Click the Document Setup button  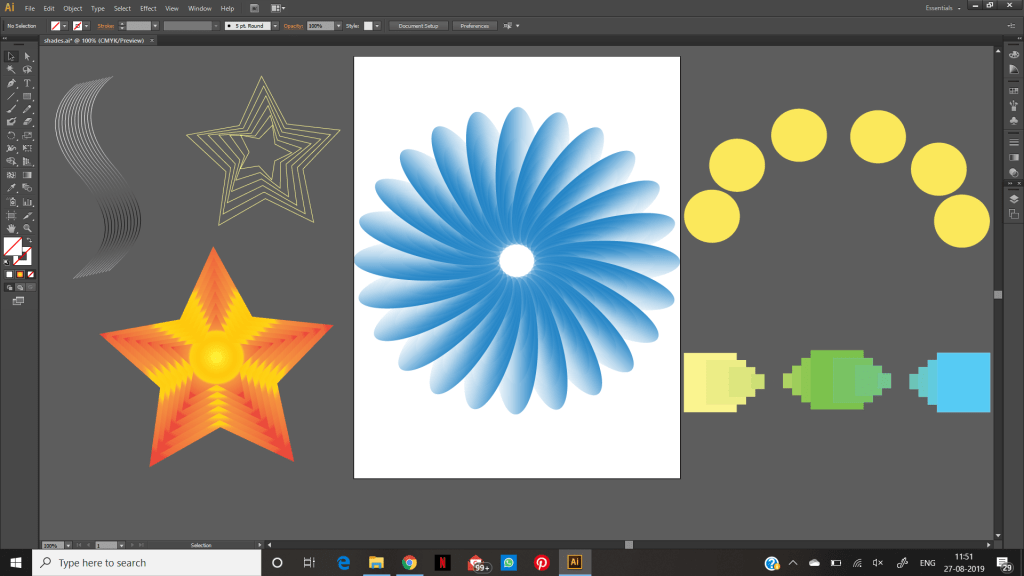418,25
